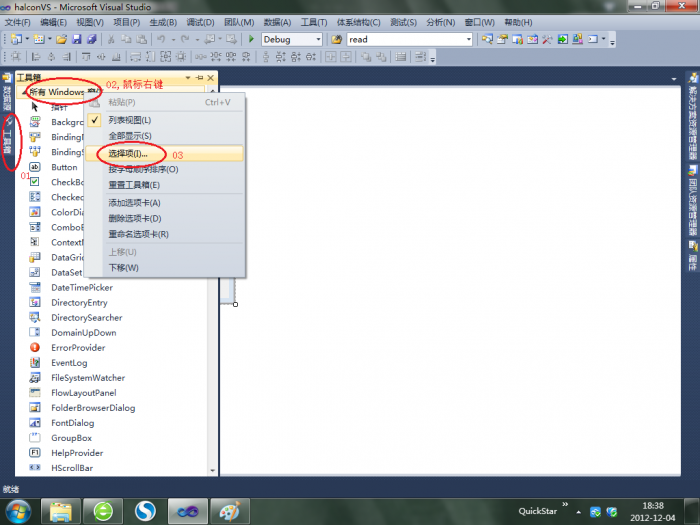Image resolution: width=700 pixels, height=525 pixels.
Task: Click the taskbar clock showing 18:38
Action: (653, 512)
